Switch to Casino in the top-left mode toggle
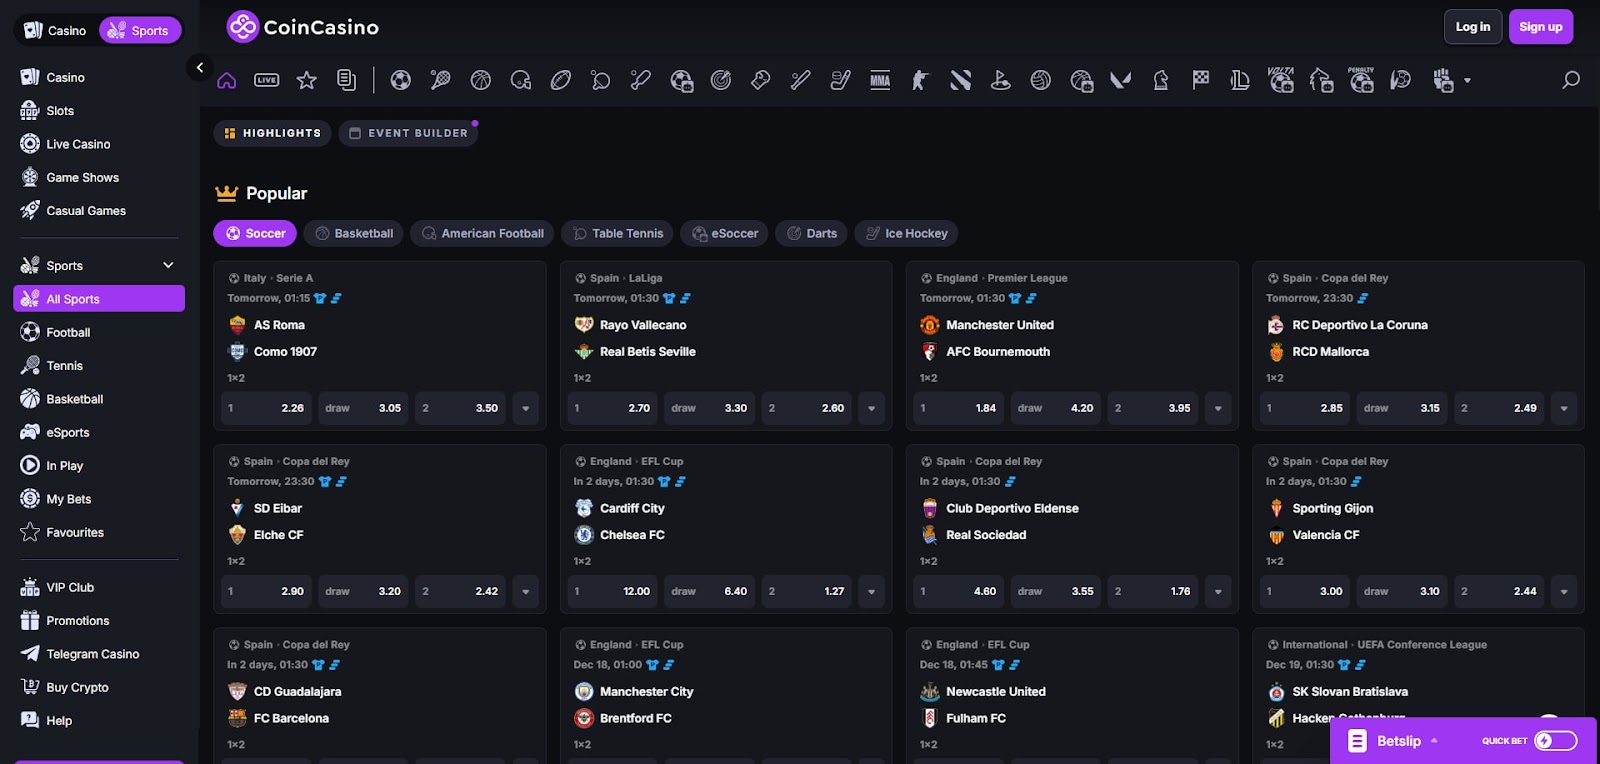1600x764 pixels. pyautogui.click(x=56, y=30)
